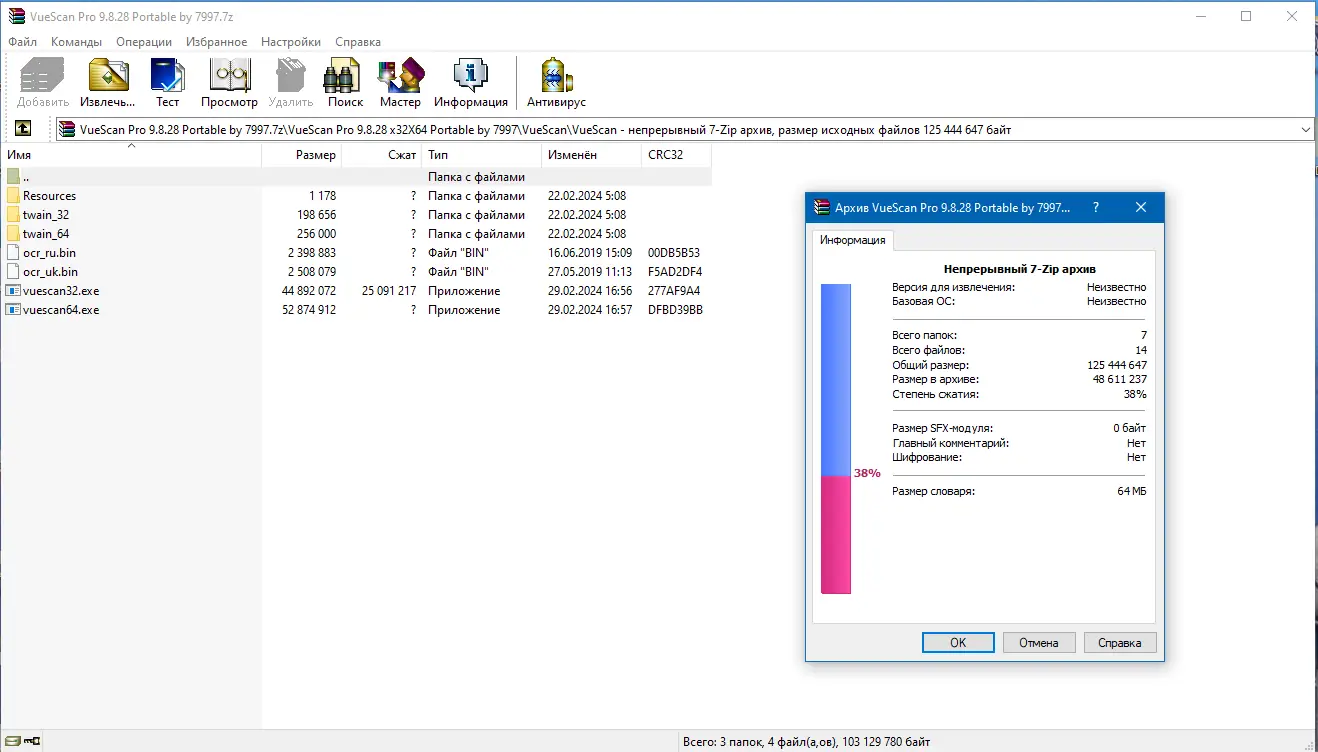Open the Поиск (Search) tool
The width and height of the screenshot is (1318, 752).
pos(343,80)
